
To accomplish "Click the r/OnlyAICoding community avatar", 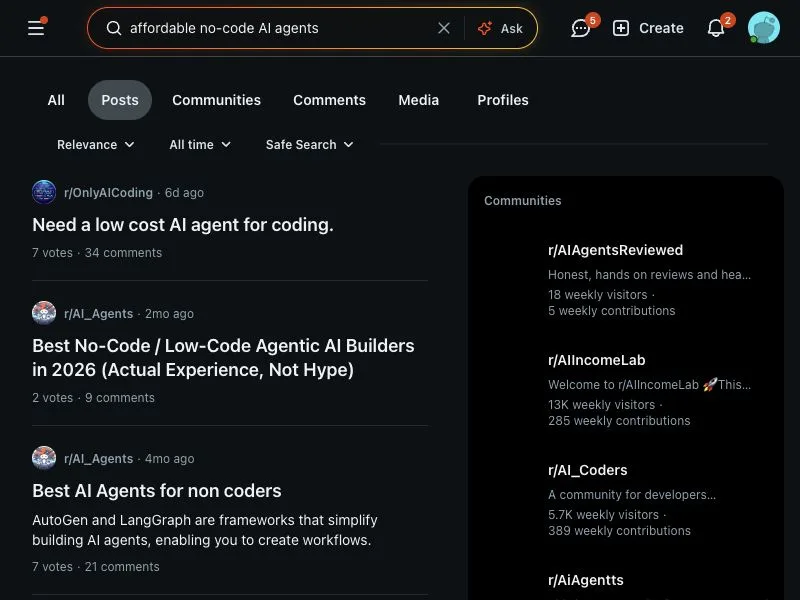I will tap(44, 192).
